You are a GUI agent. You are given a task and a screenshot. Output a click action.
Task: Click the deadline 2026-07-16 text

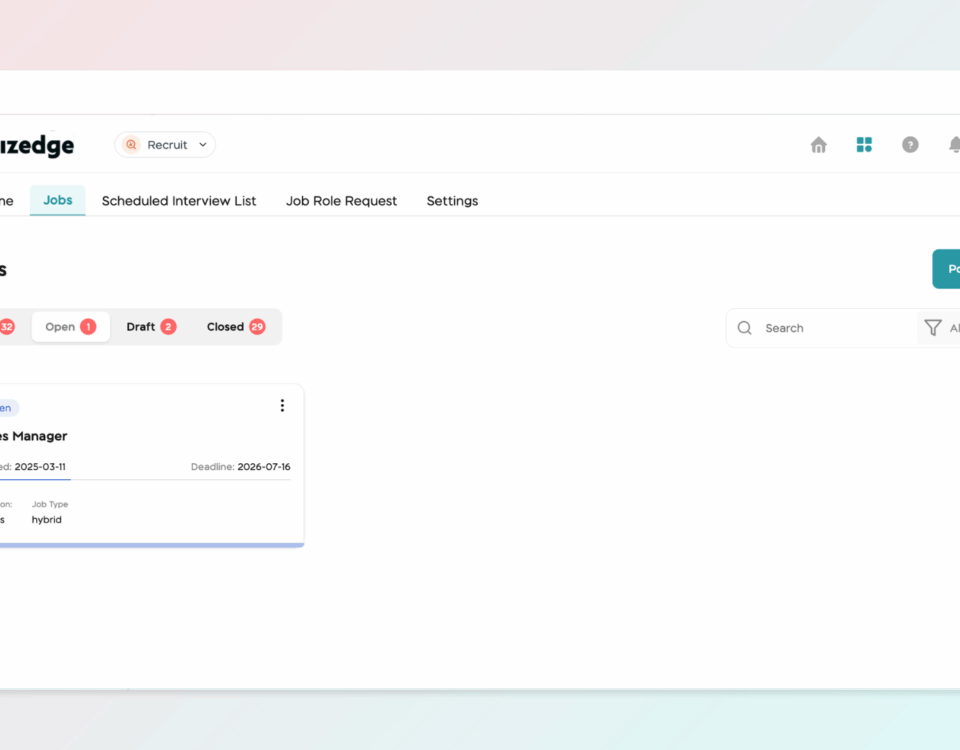click(264, 467)
